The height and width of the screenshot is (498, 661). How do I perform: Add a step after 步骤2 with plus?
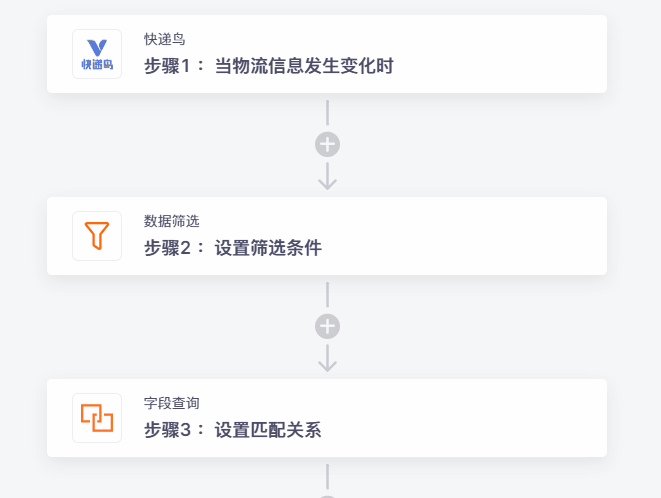[328, 326]
